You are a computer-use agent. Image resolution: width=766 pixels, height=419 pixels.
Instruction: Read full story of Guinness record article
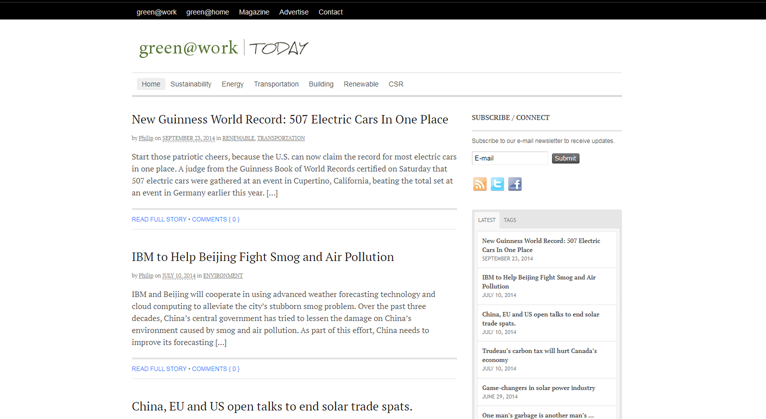(x=159, y=219)
